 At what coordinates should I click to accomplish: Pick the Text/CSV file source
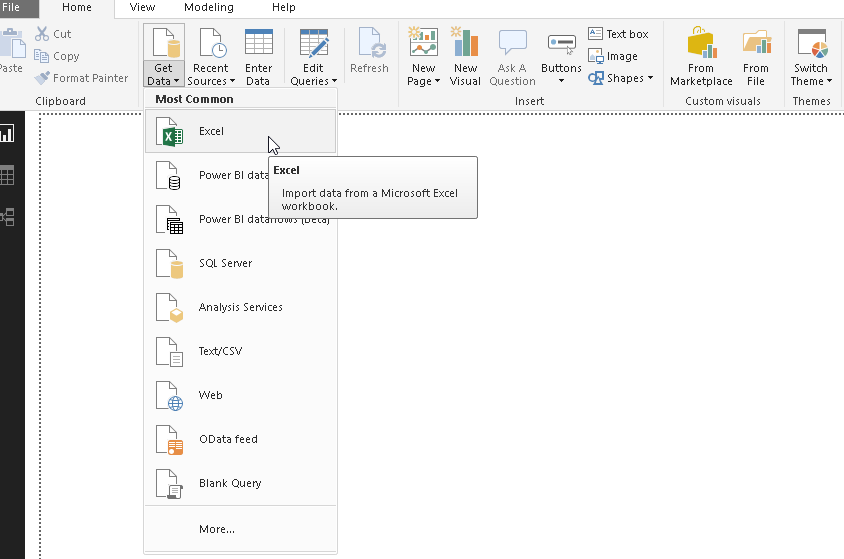(x=220, y=351)
